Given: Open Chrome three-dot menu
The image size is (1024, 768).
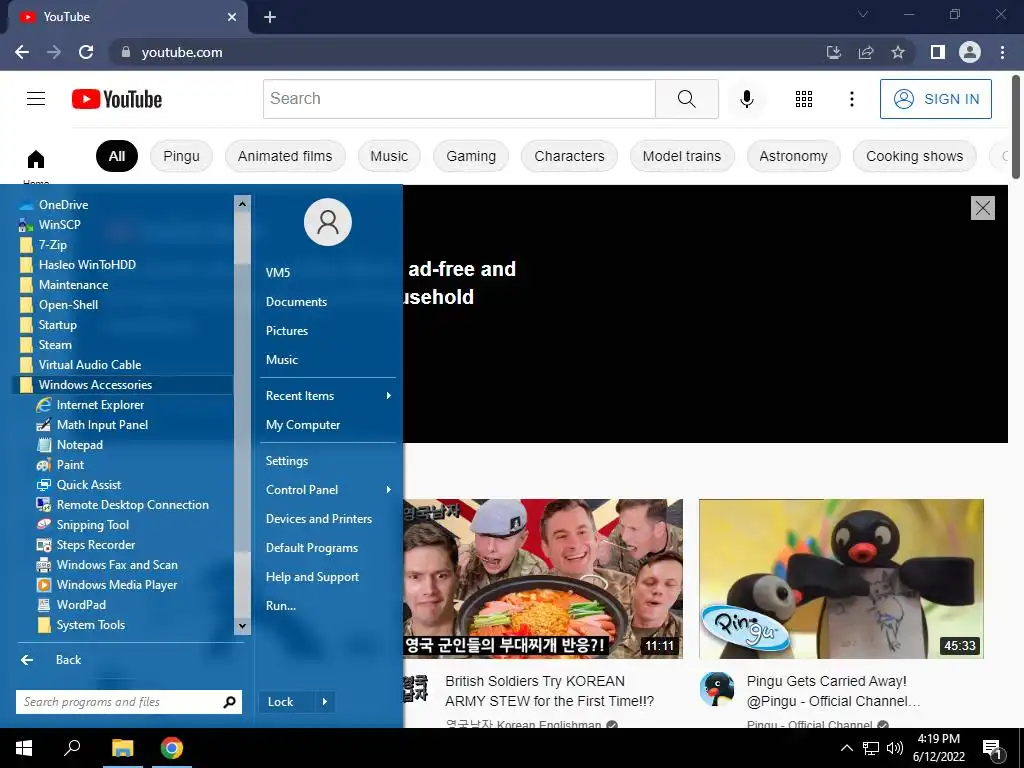Looking at the screenshot, I should pyautogui.click(x=1002, y=52).
